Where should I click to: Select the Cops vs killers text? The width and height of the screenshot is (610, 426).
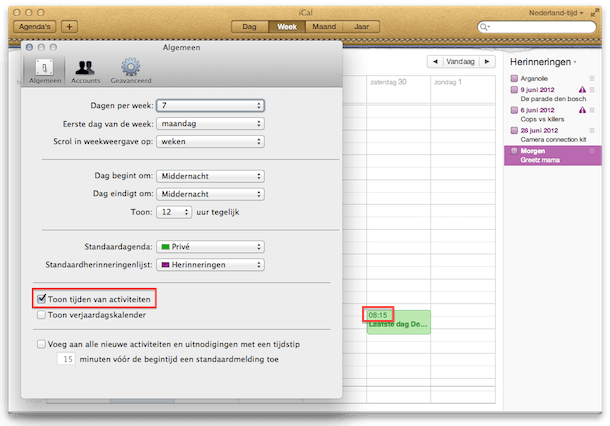[542, 119]
